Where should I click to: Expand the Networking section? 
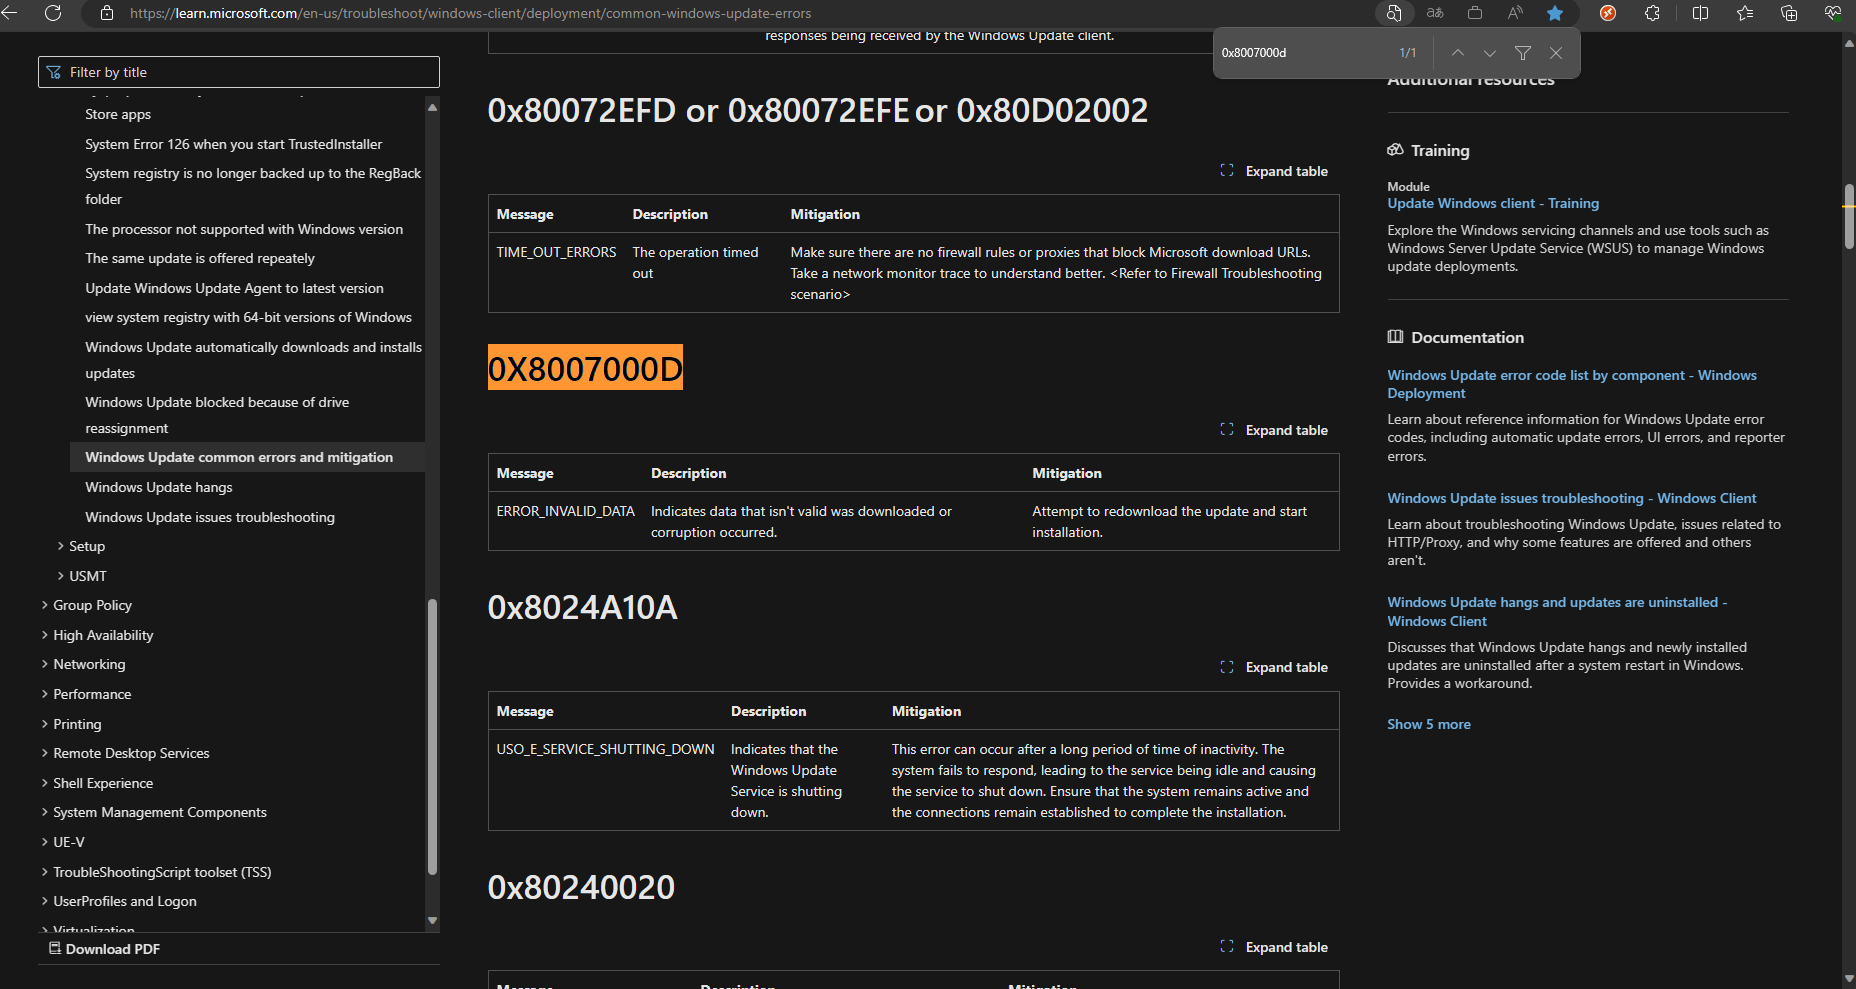83,664
